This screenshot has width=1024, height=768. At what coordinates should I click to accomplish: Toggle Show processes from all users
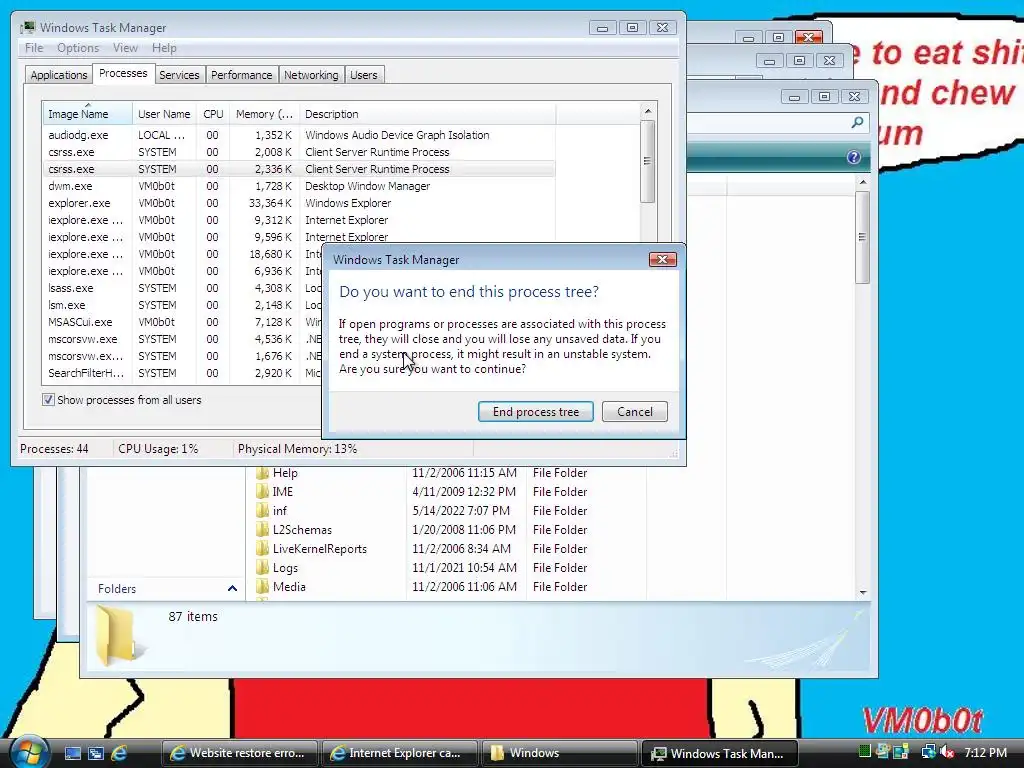point(48,400)
